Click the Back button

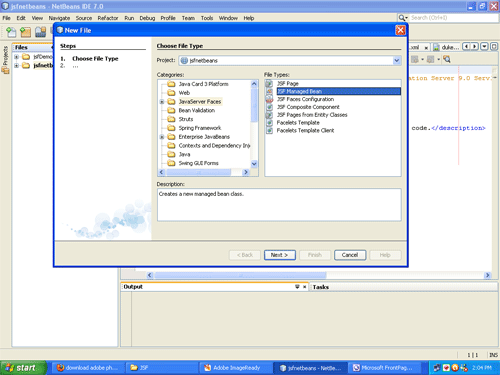(x=245, y=255)
